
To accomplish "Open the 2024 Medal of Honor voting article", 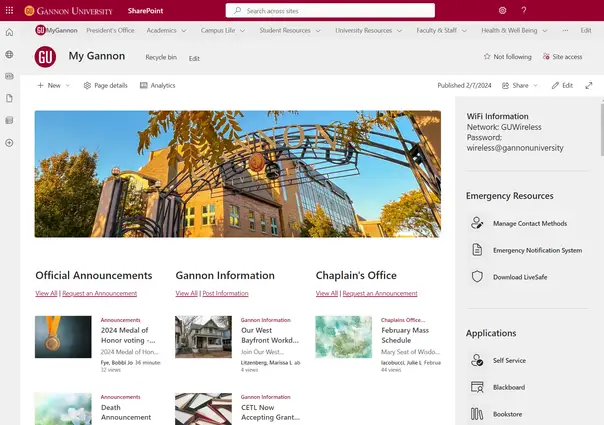I will tap(128, 335).
